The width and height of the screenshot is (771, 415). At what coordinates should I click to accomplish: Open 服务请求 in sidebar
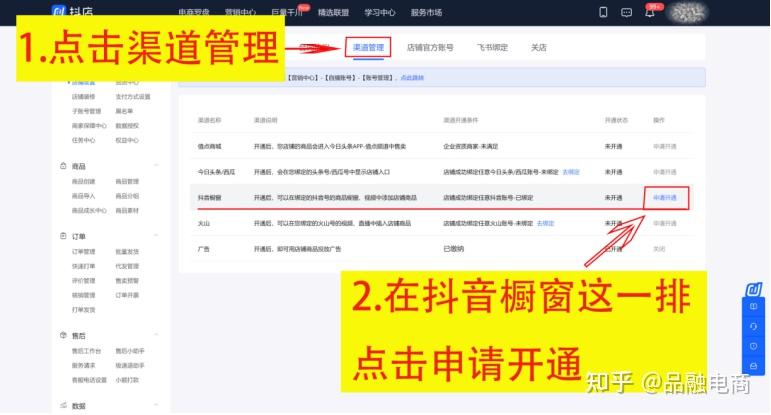tap(84, 365)
